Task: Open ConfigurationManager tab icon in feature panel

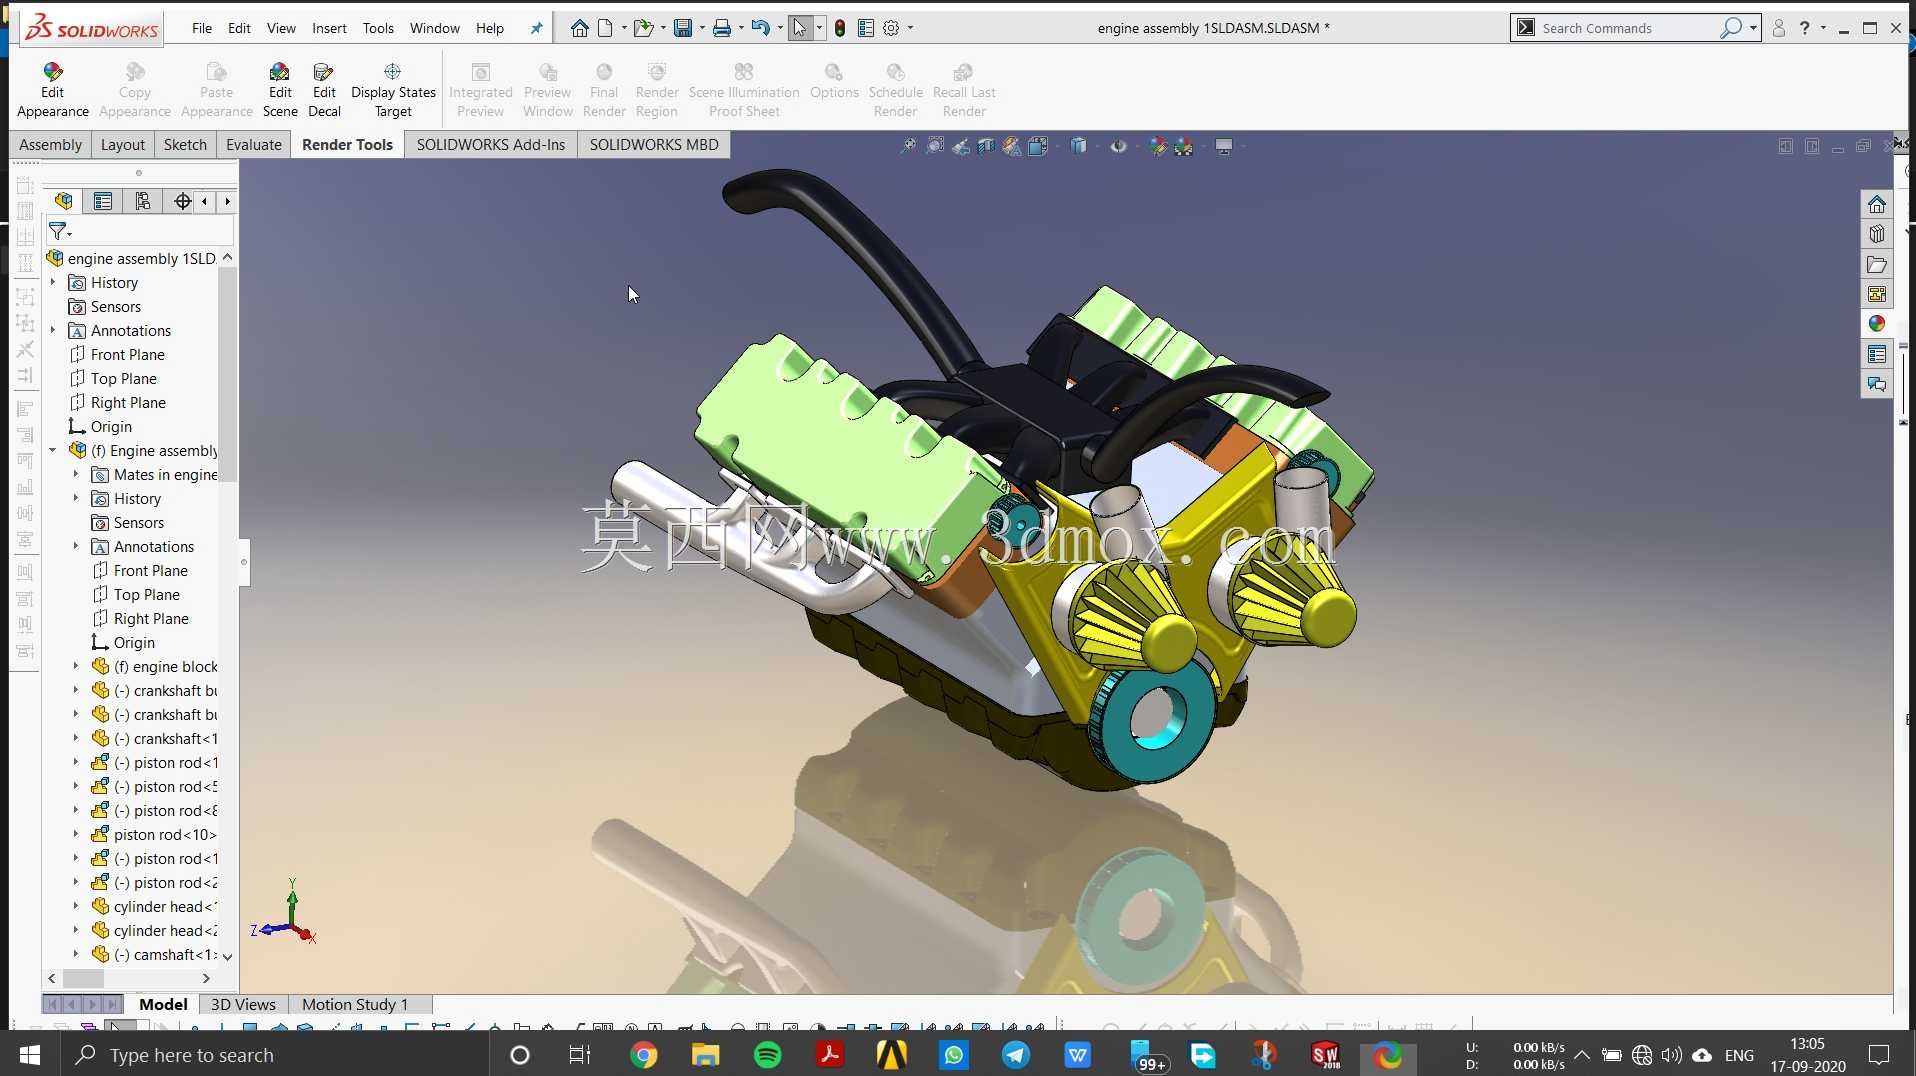Action: point(143,201)
